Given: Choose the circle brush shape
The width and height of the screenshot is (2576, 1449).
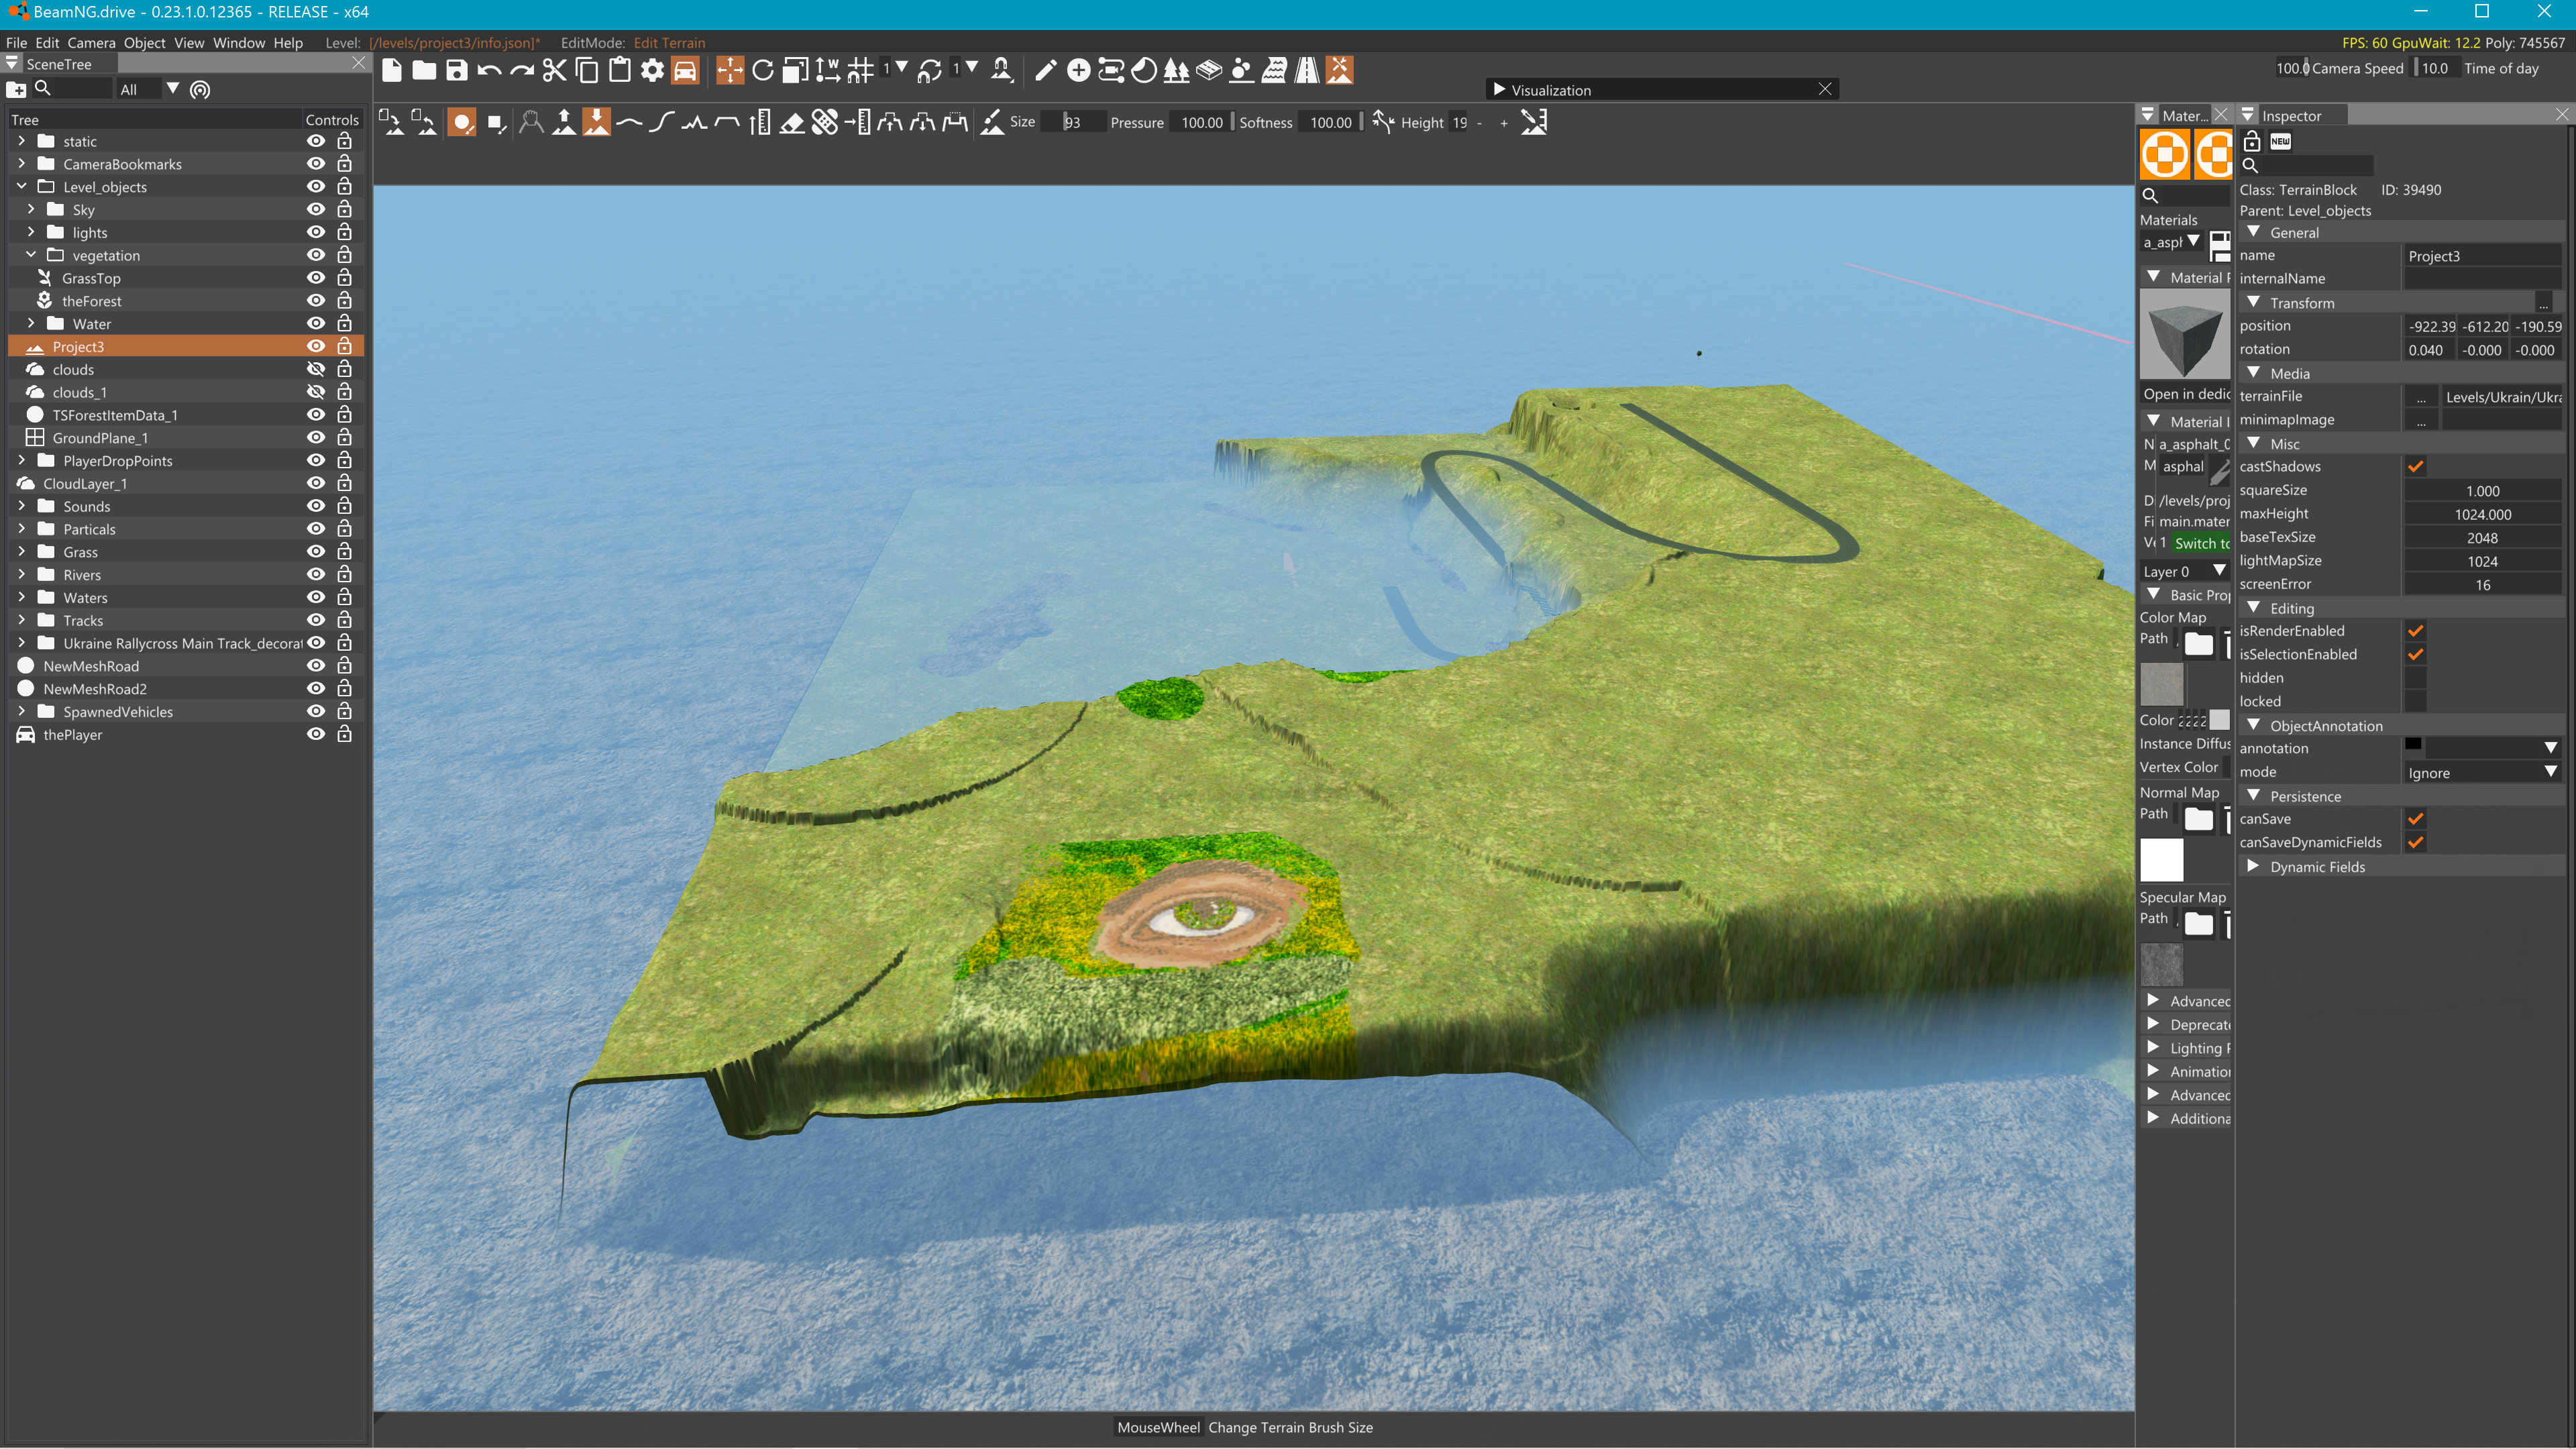Looking at the screenshot, I should point(462,123).
